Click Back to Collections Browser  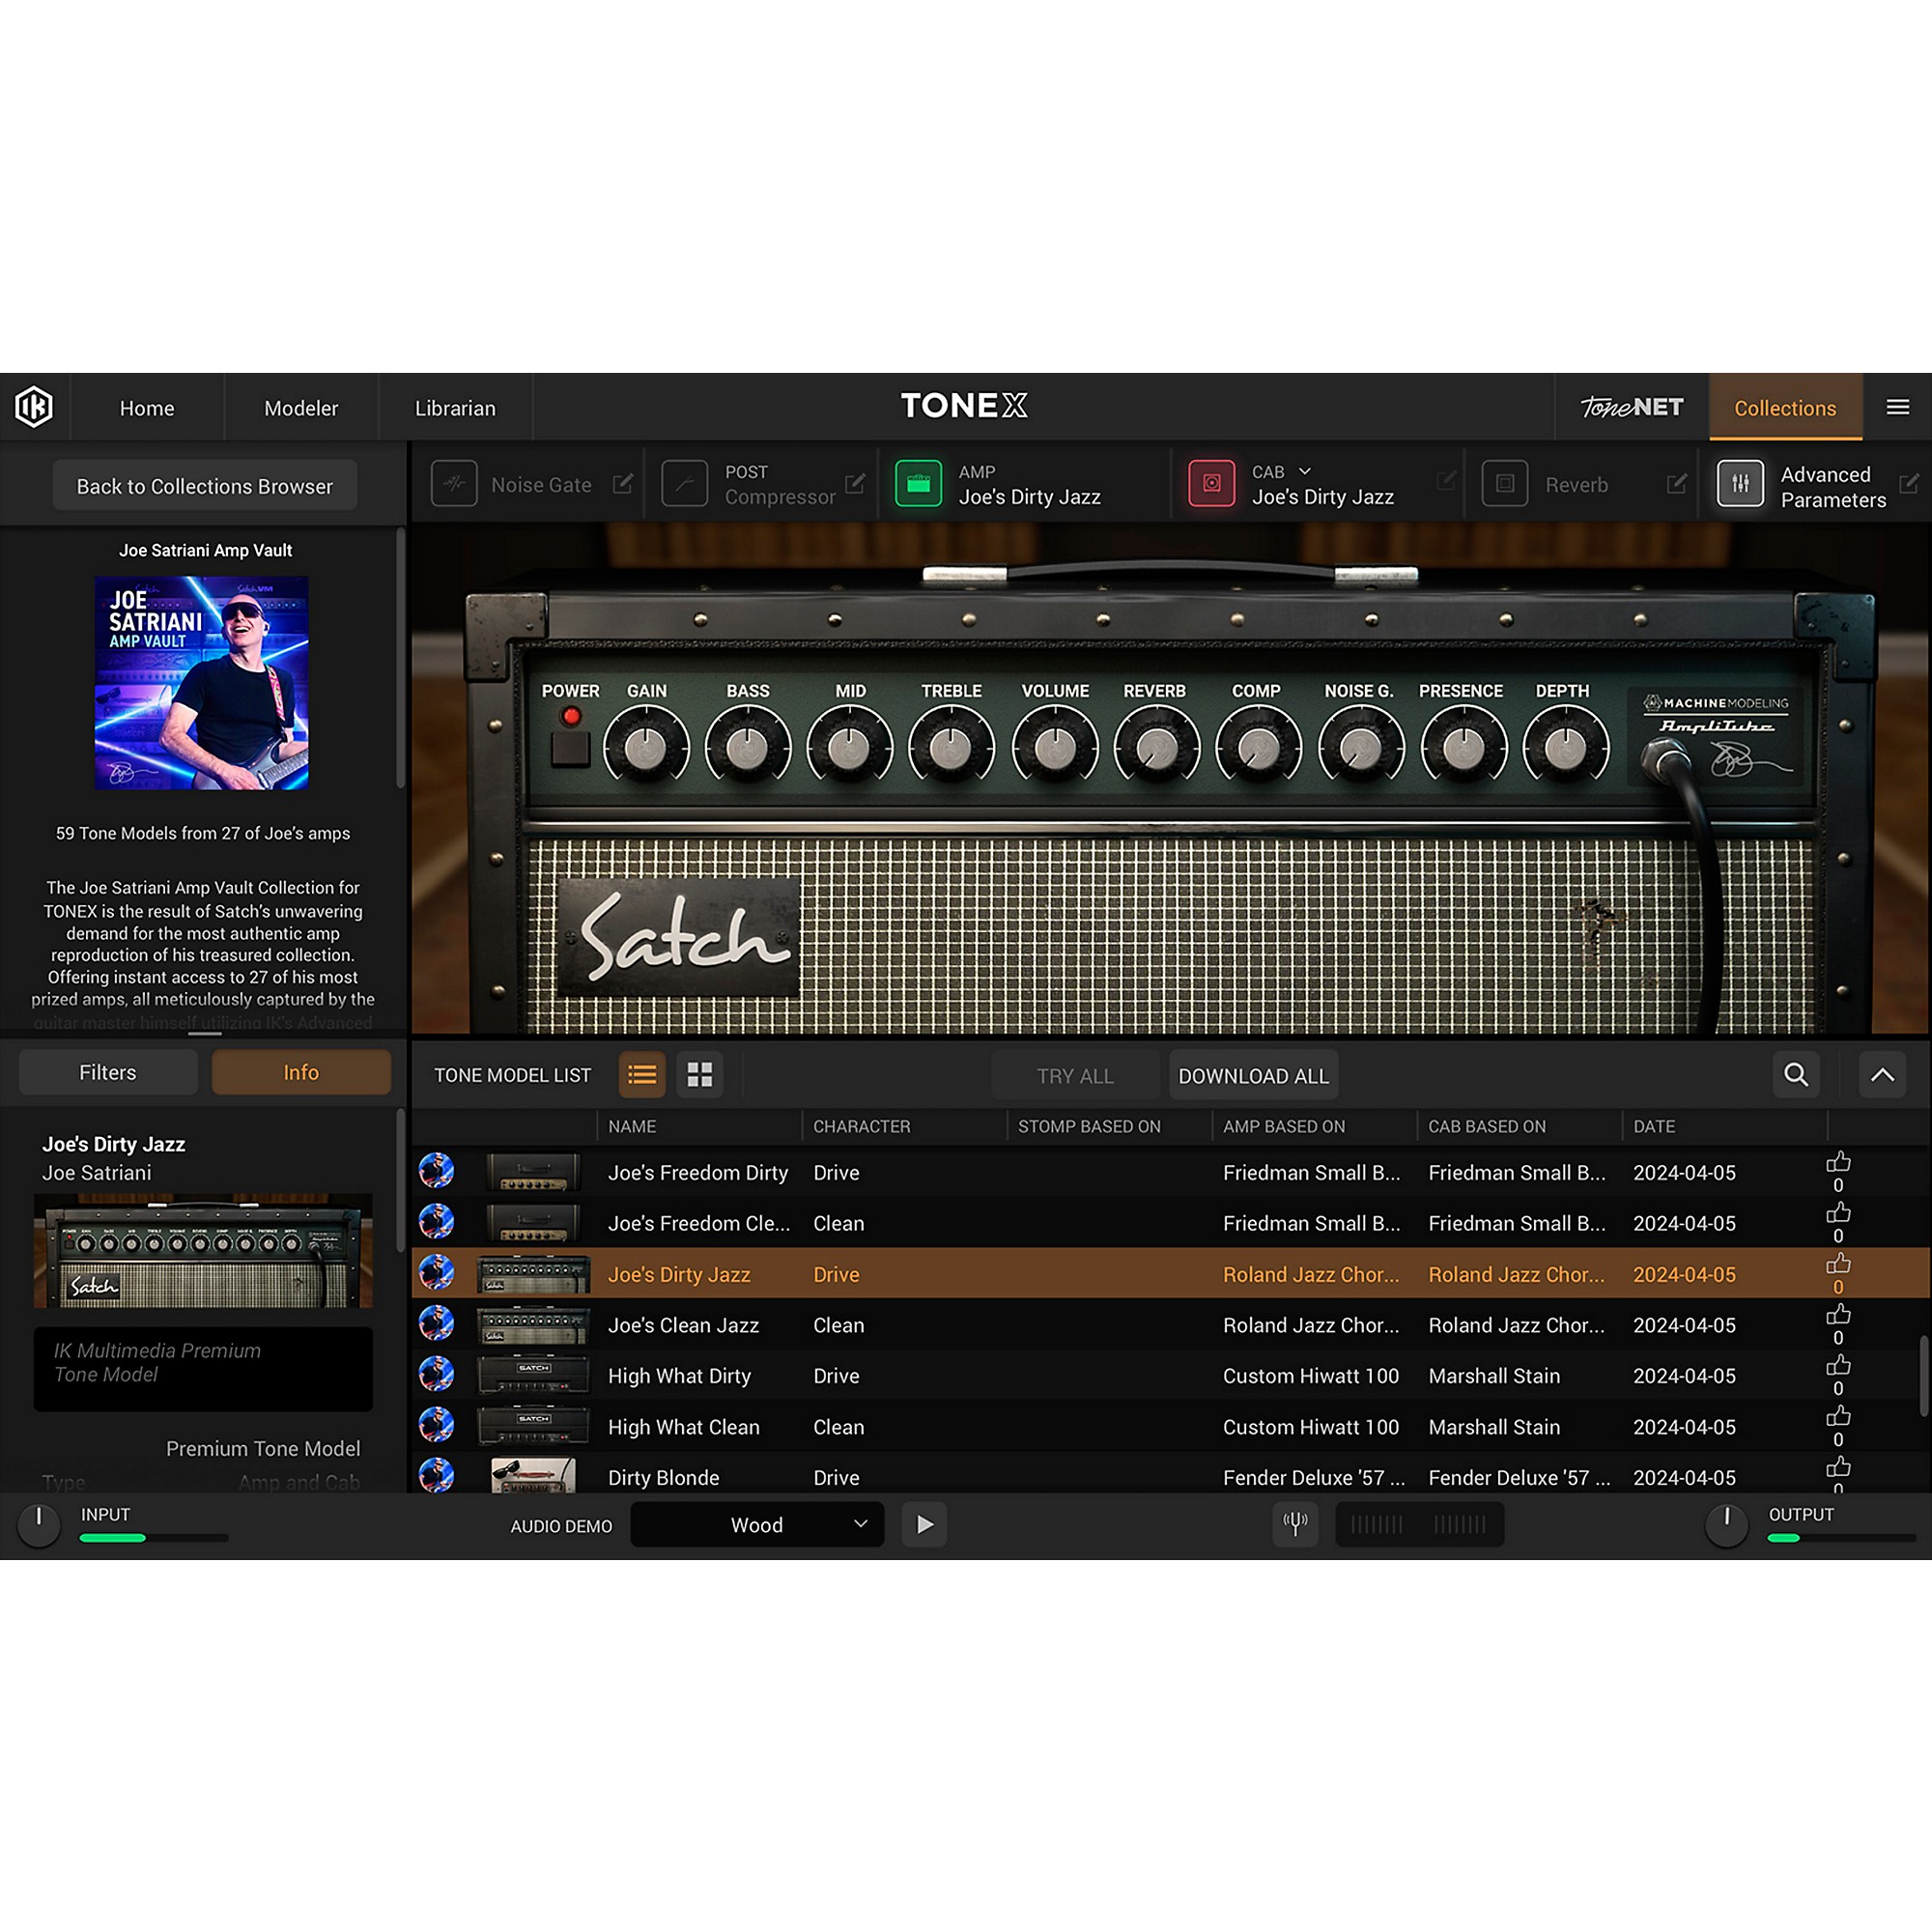[x=205, y=486]
